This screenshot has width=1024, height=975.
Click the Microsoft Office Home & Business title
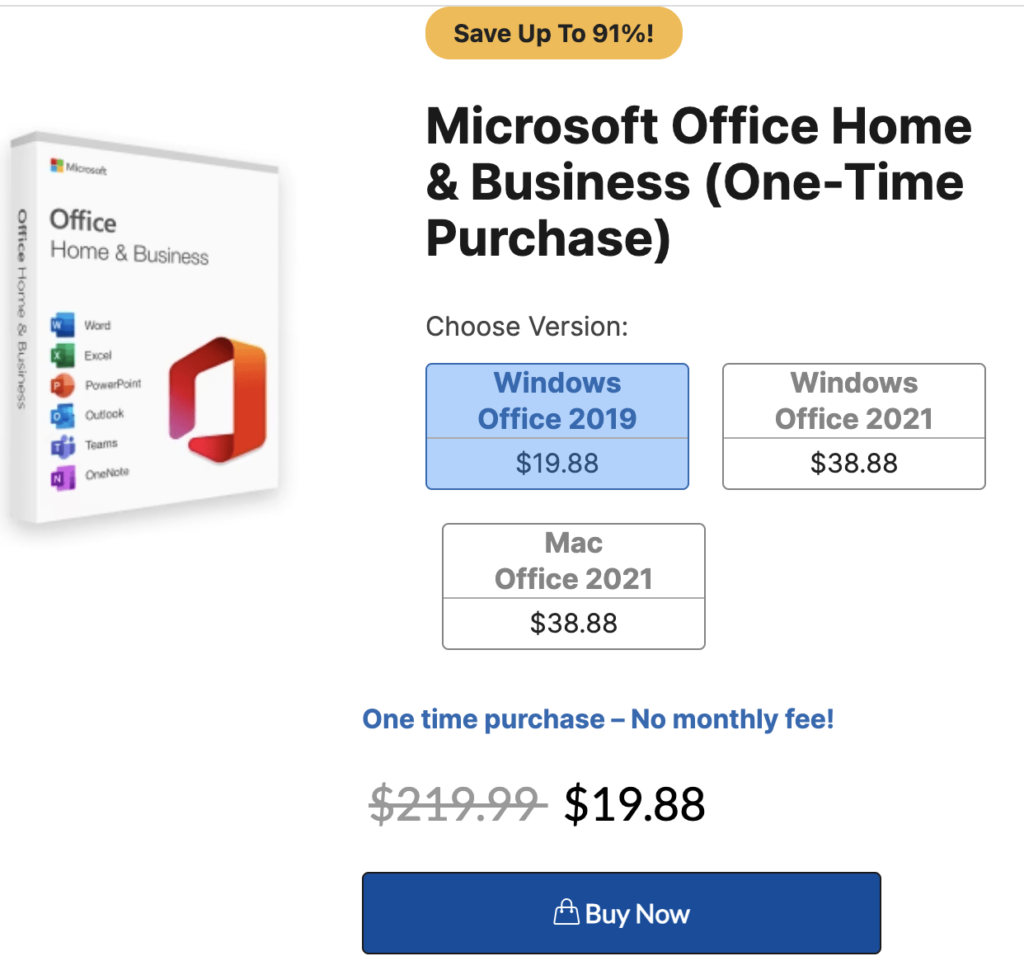tap(698, 183)
